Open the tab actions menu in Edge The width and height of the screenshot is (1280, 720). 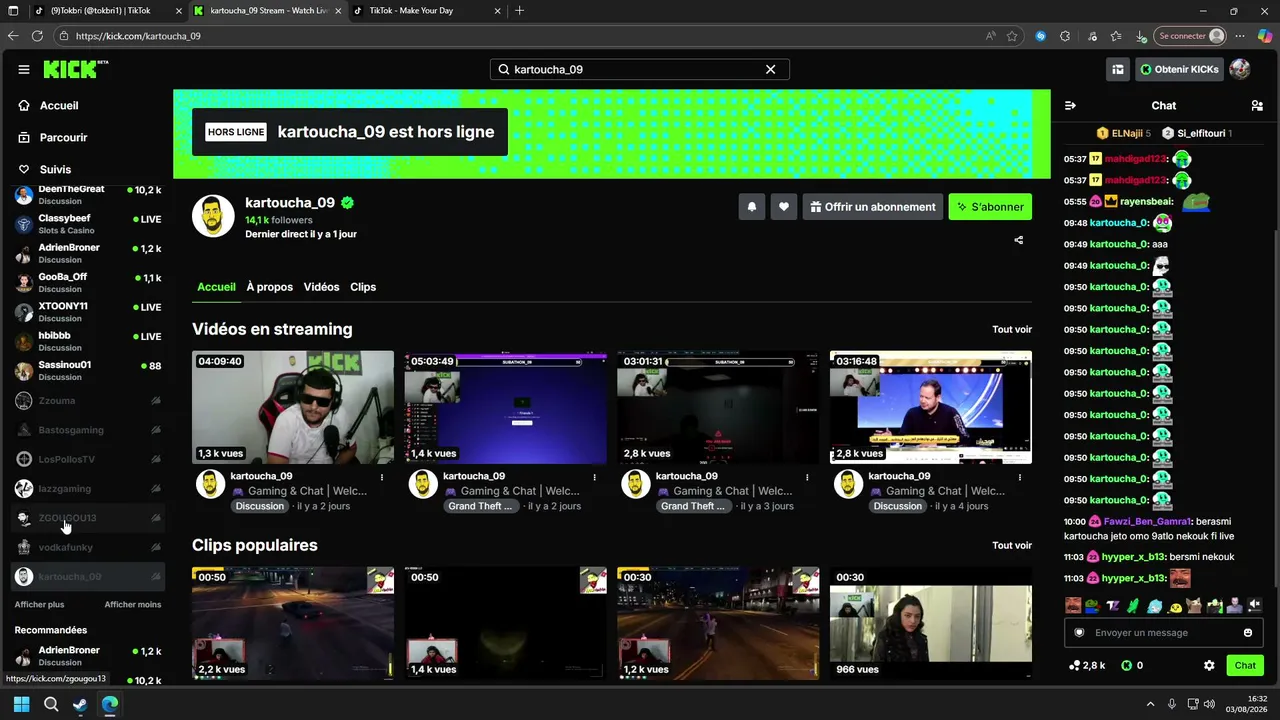tap(13, 11)
